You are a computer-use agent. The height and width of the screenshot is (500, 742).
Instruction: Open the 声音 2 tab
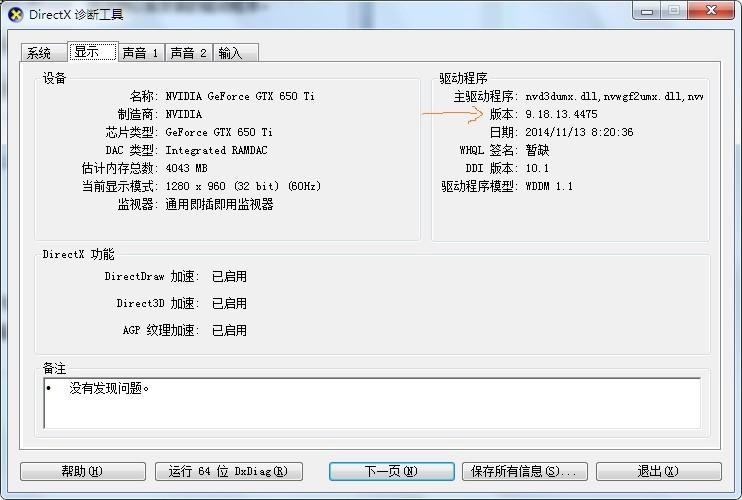[189, 53]
